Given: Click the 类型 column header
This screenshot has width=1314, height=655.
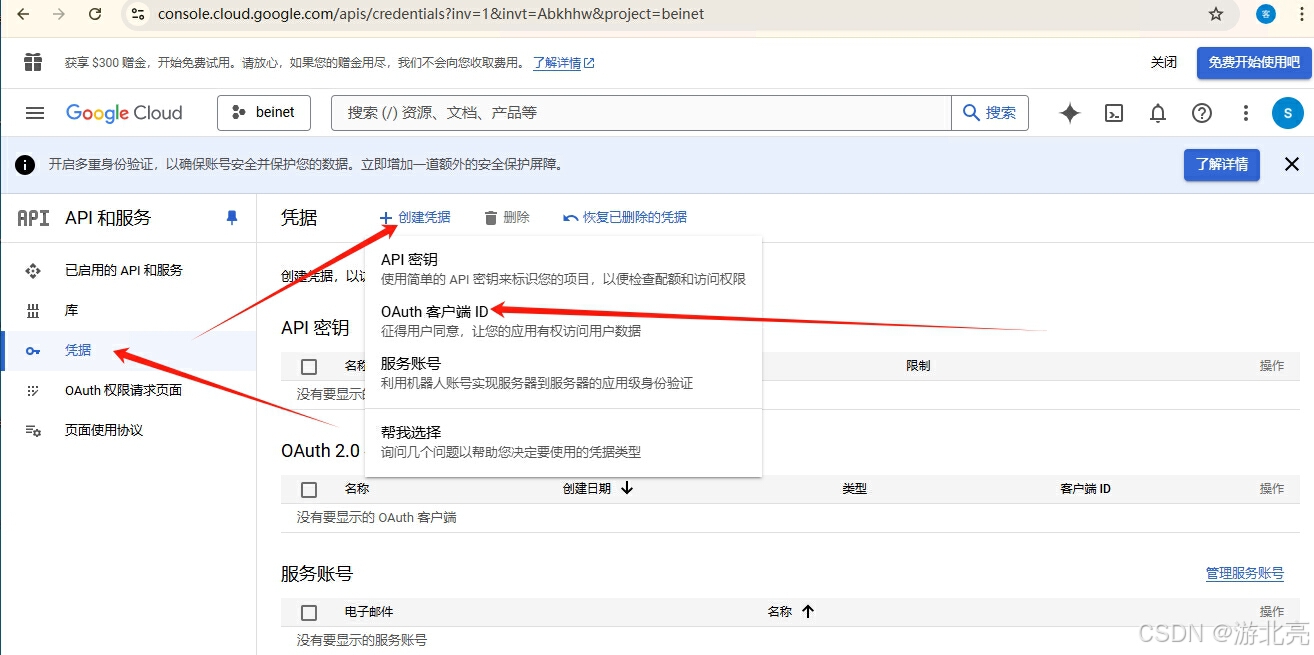Looking at the screenshot, I should [854, 488].
